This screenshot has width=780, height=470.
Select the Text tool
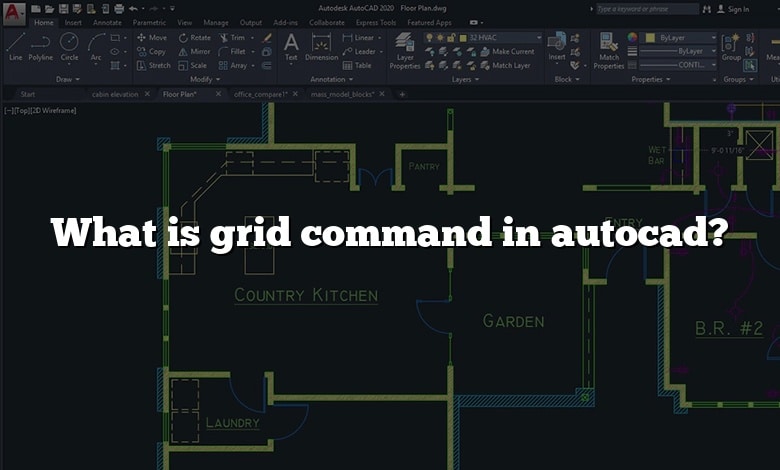click(291, 47)
